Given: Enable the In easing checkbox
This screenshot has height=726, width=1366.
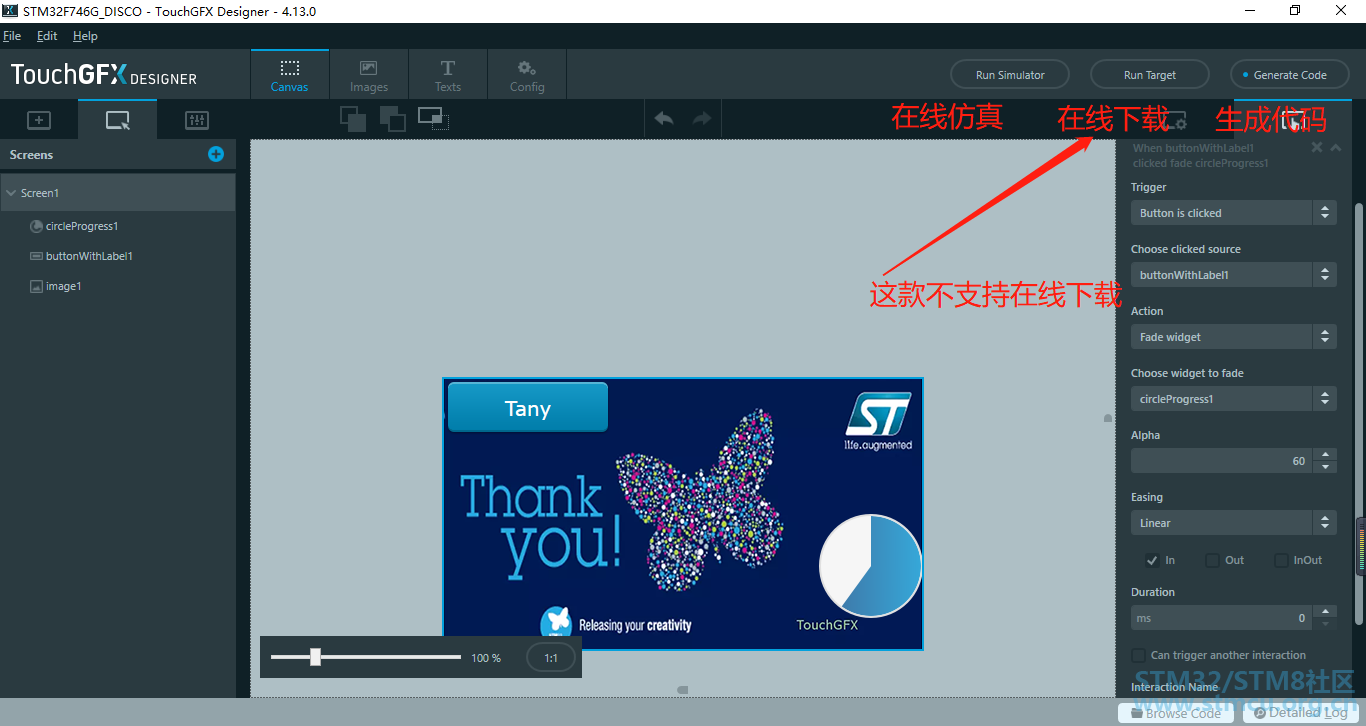Looking at the screenshot, I should tap(1152, 560).
